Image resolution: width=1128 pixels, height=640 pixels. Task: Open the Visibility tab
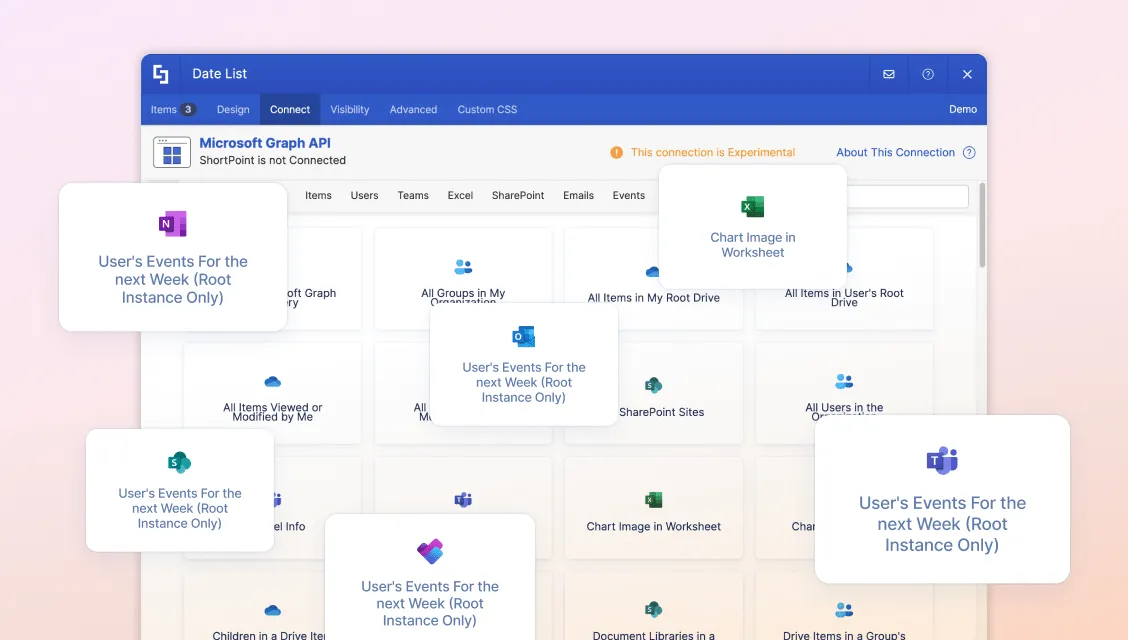[349, 109]
